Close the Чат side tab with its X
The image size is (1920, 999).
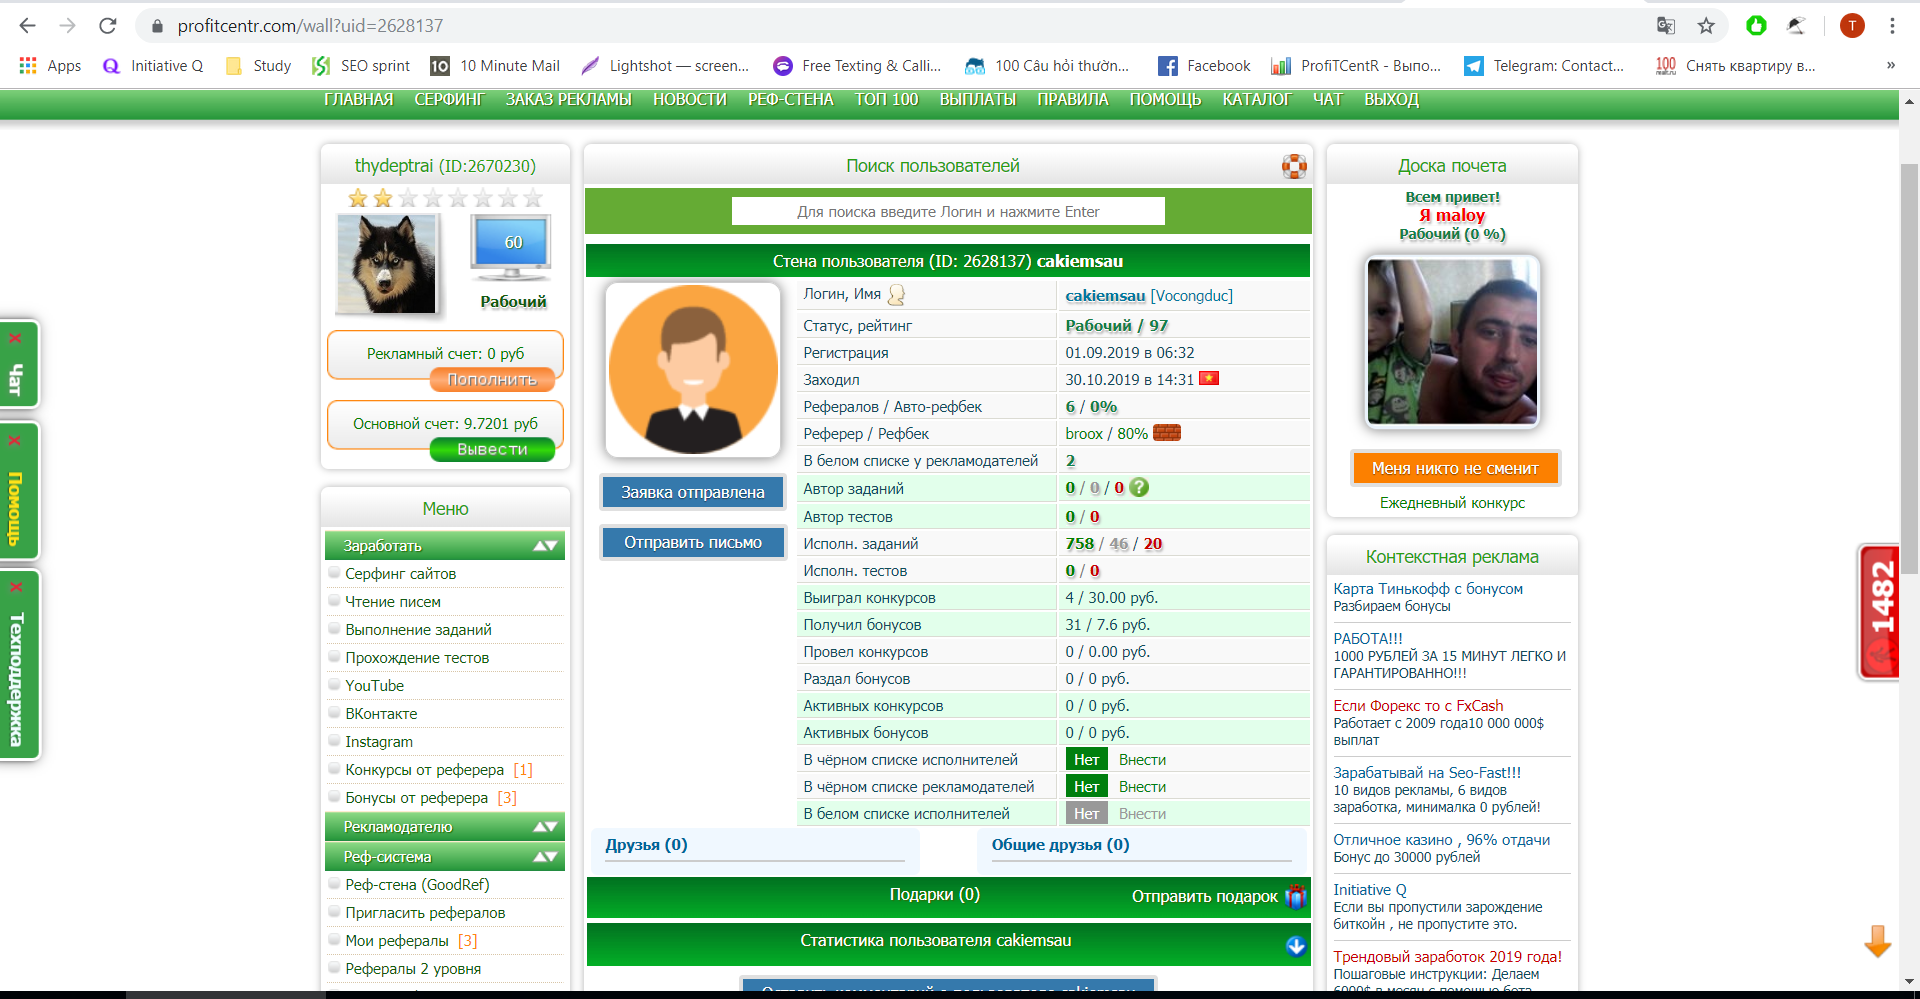point(15,338)
